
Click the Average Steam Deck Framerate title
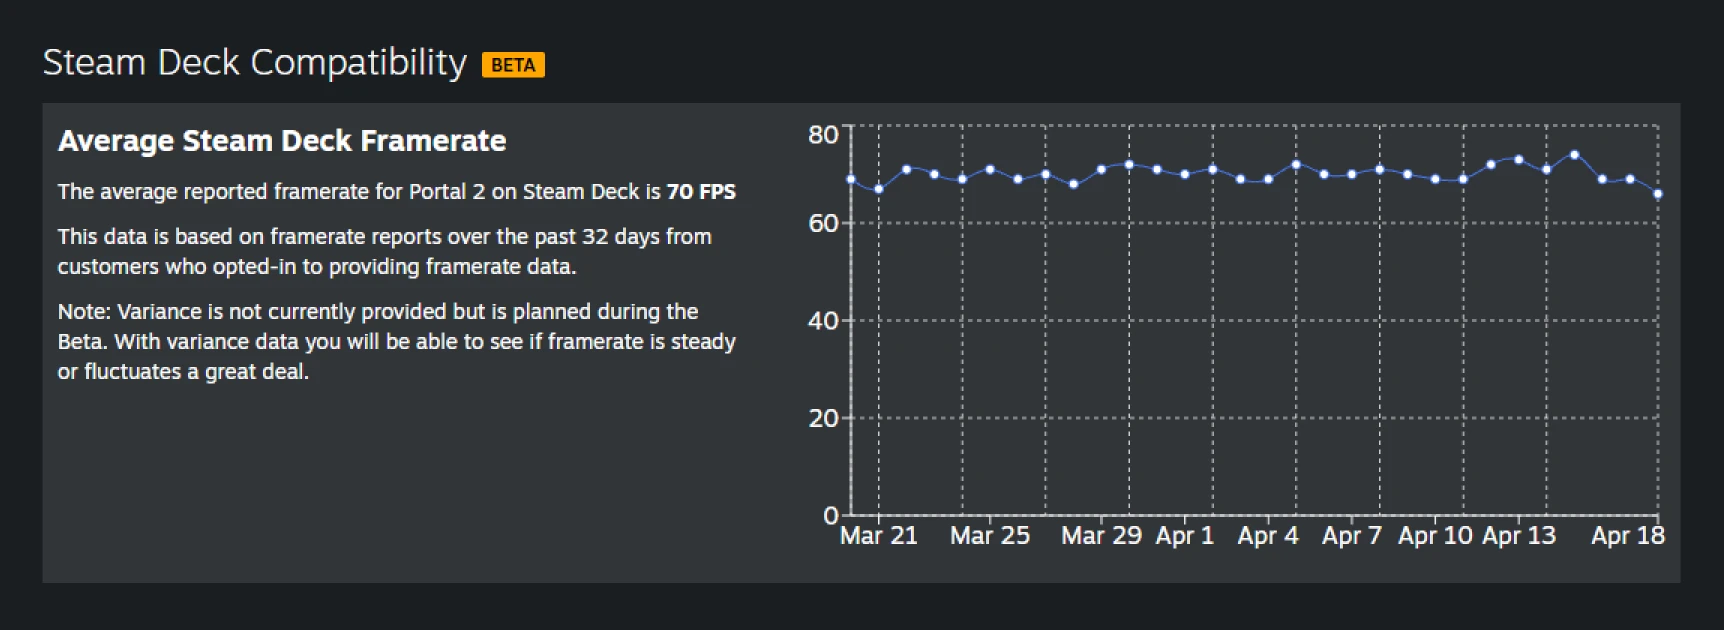tap(282, 141)
